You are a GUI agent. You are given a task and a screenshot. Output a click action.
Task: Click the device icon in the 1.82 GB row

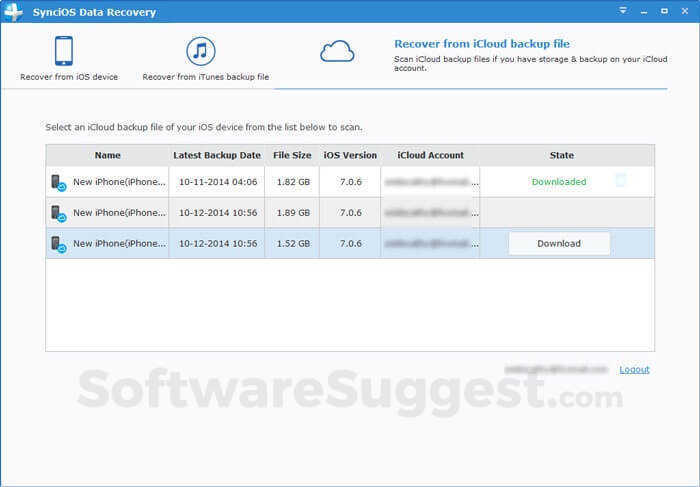[58, 183]
